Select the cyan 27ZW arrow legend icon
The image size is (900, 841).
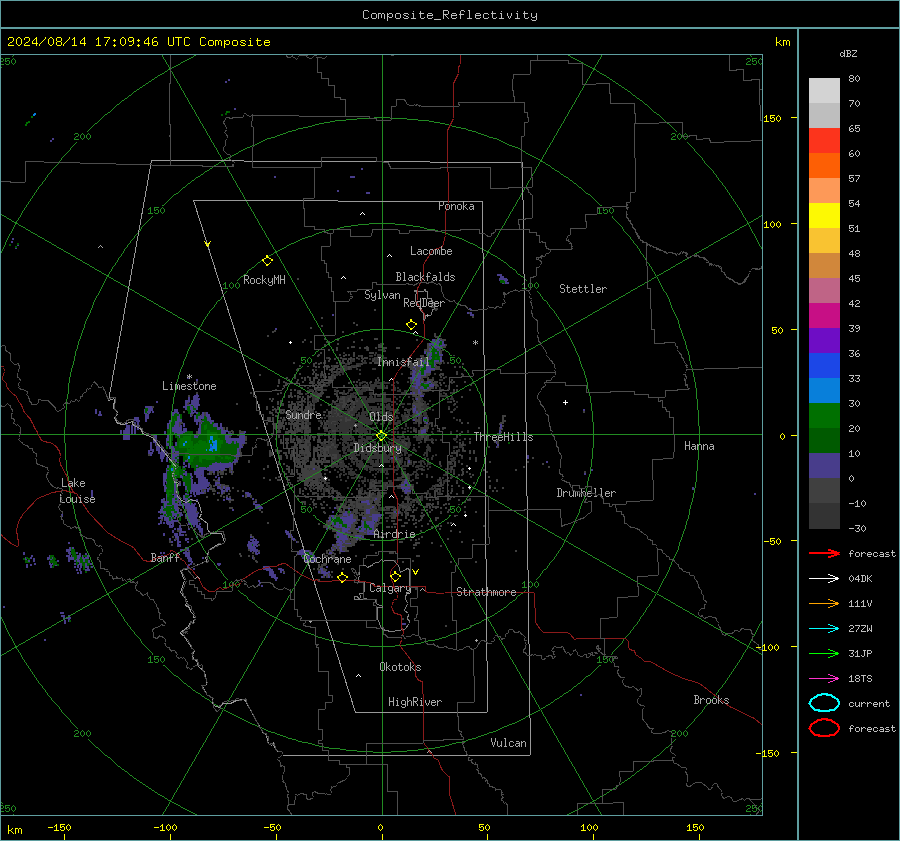tap(824, 629)
